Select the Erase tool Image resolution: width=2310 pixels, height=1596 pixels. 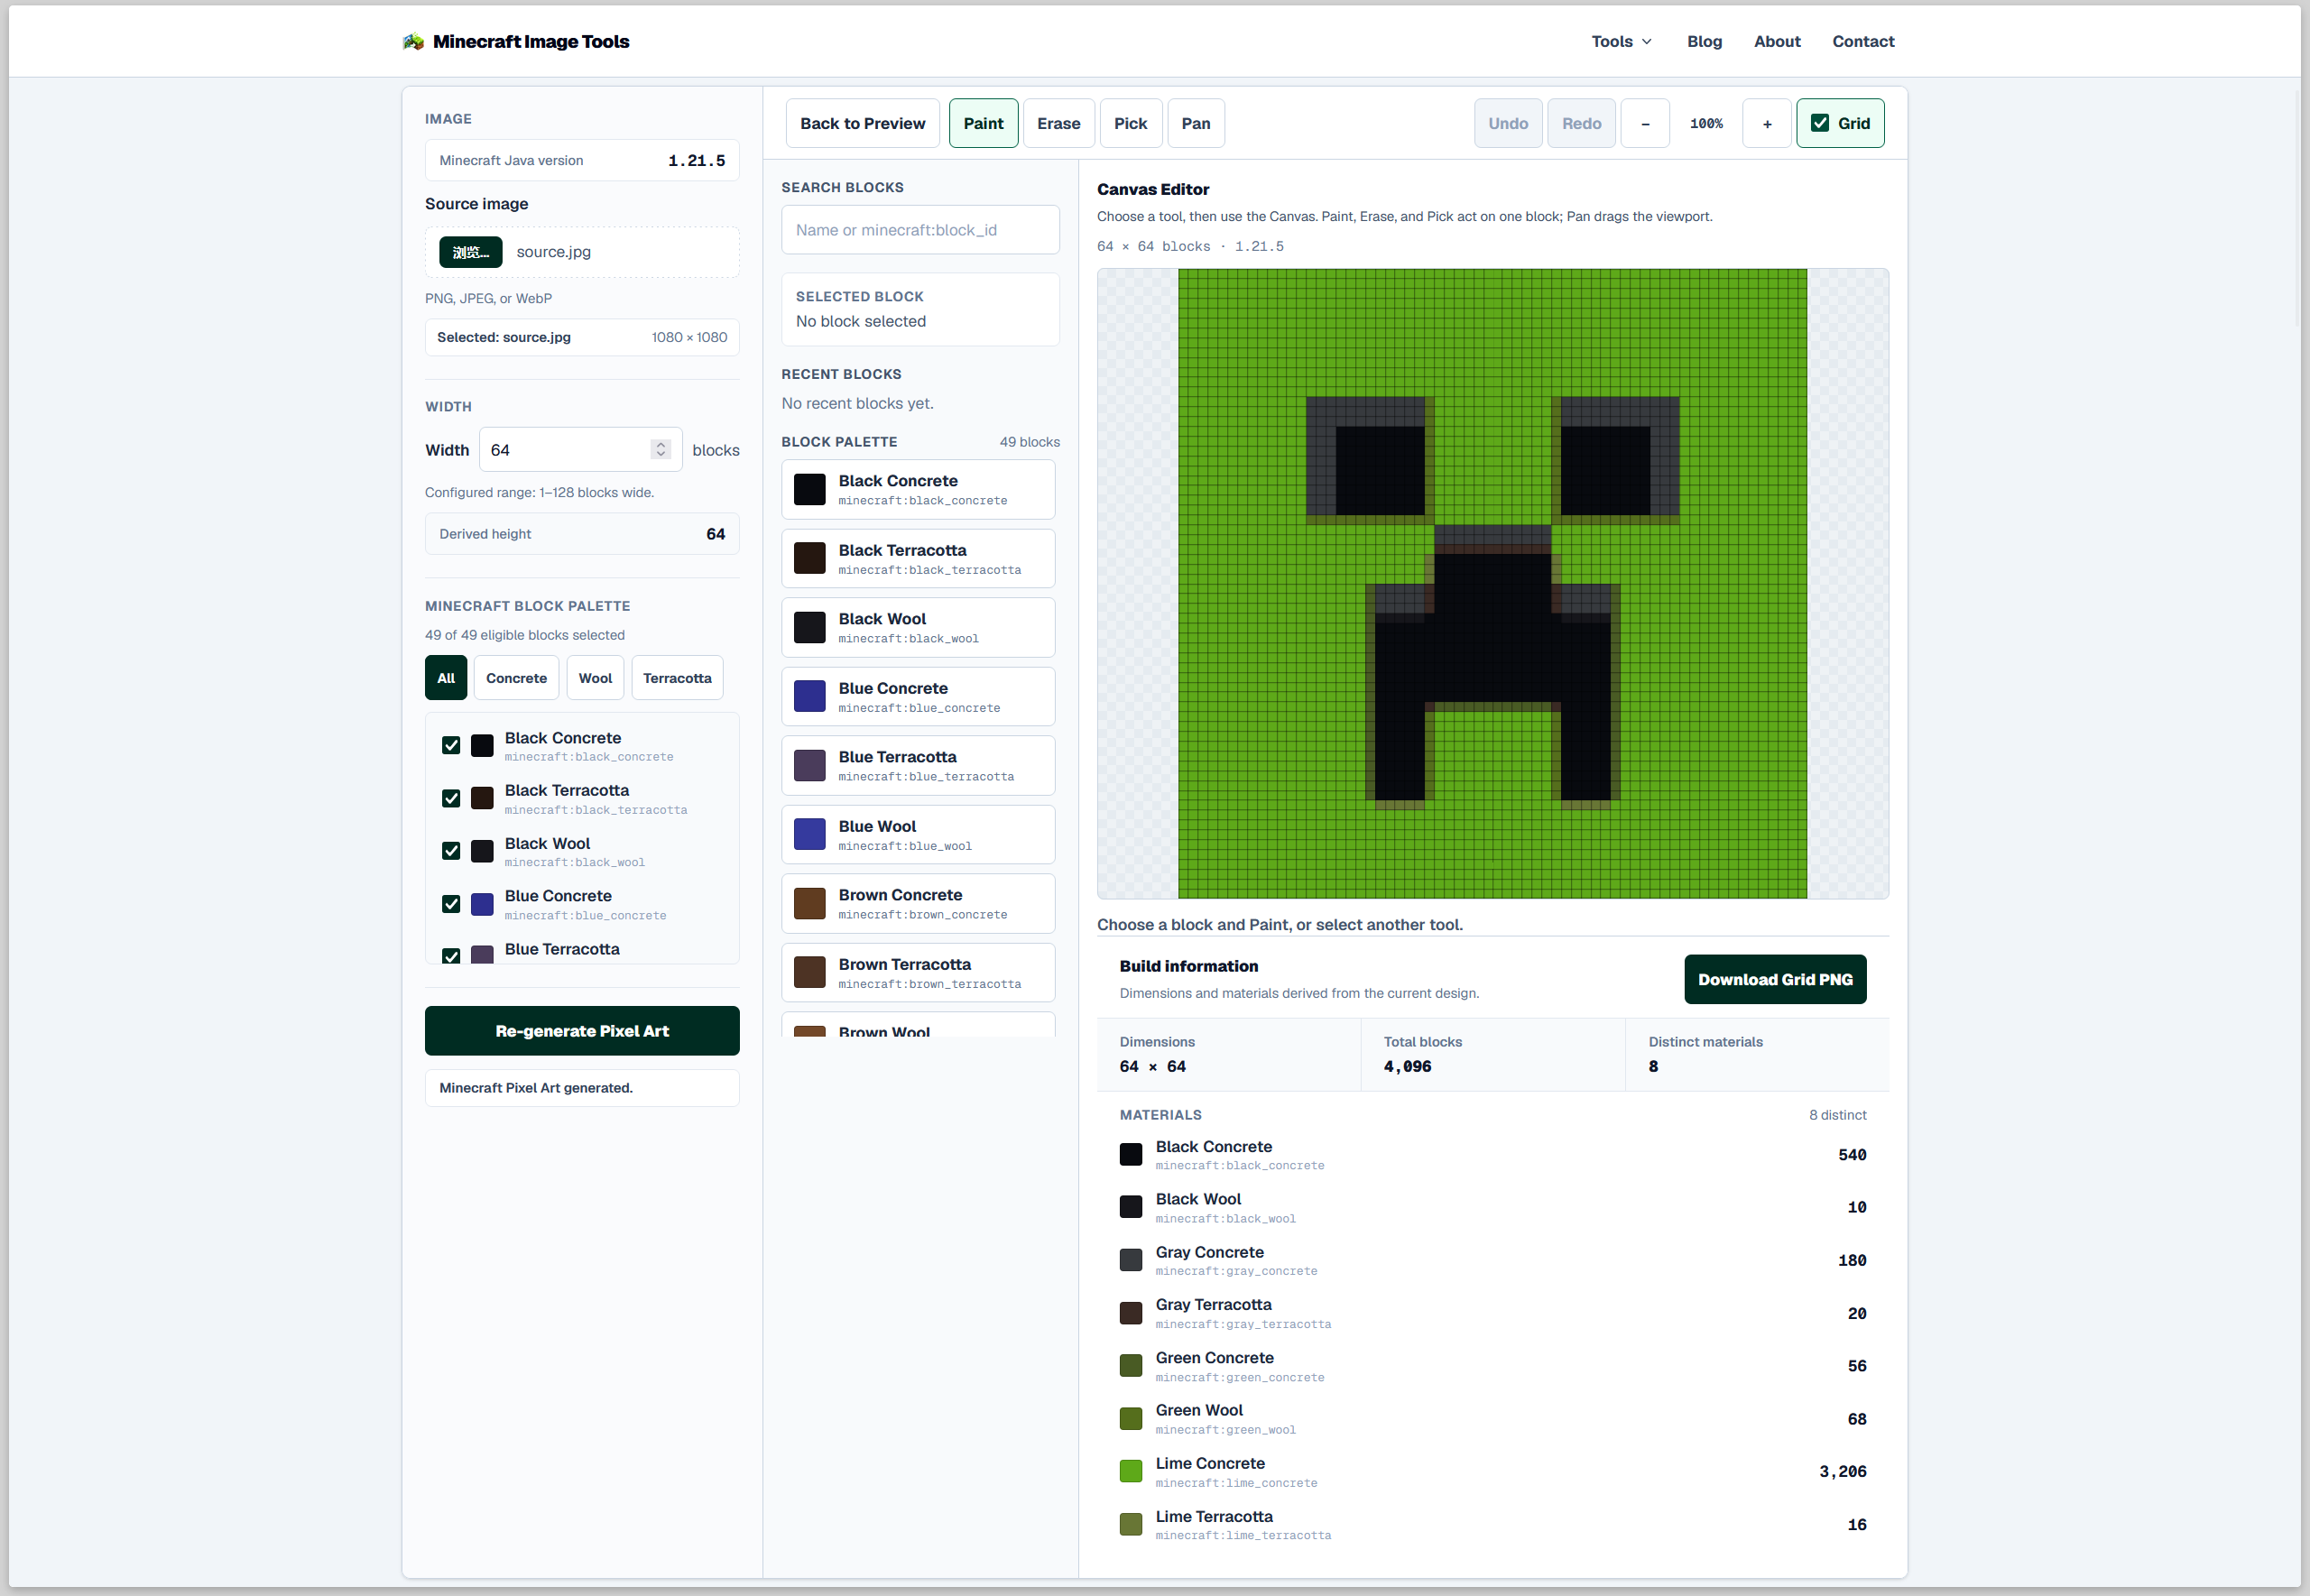[x=1058, y=123]
